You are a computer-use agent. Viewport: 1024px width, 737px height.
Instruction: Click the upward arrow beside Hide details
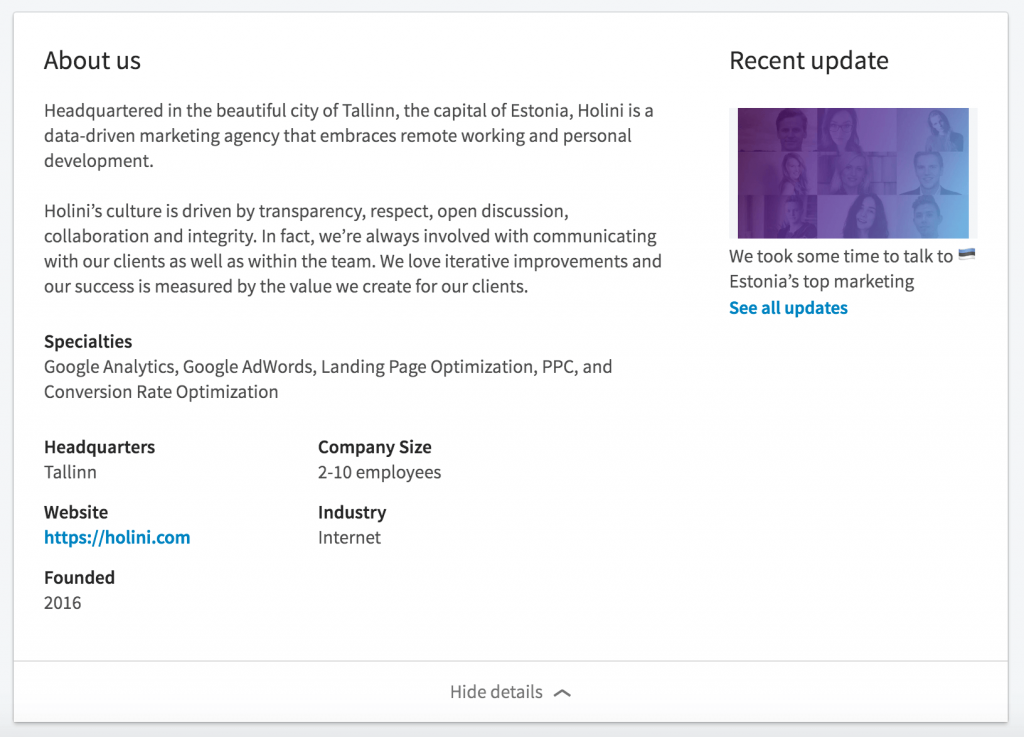point(561,691)
